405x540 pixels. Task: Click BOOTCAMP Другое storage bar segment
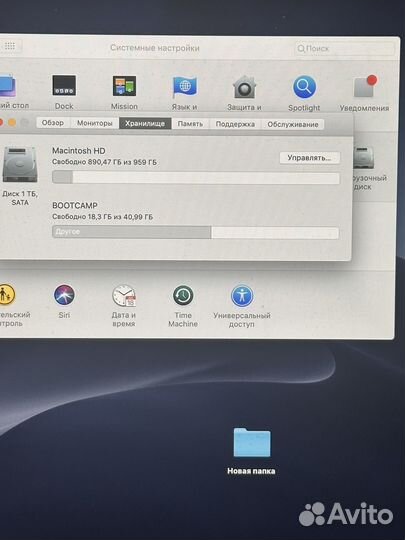click(132, 232)
